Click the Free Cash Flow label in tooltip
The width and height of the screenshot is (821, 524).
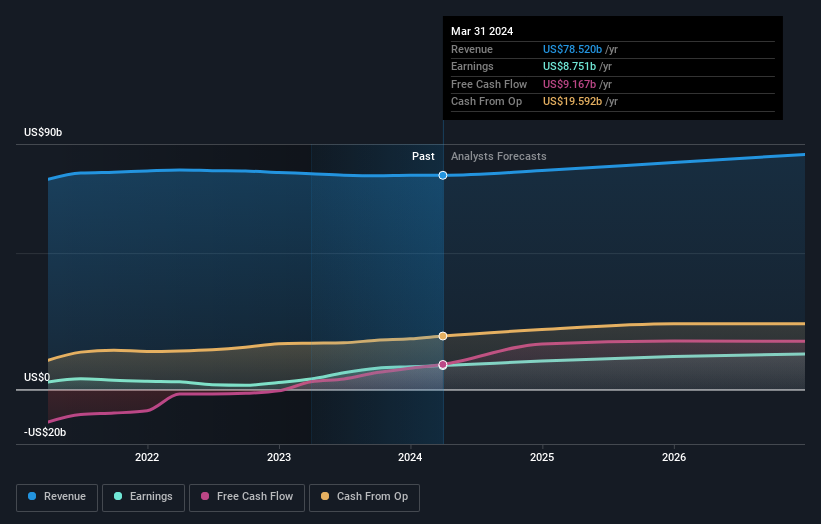point(489,84)
